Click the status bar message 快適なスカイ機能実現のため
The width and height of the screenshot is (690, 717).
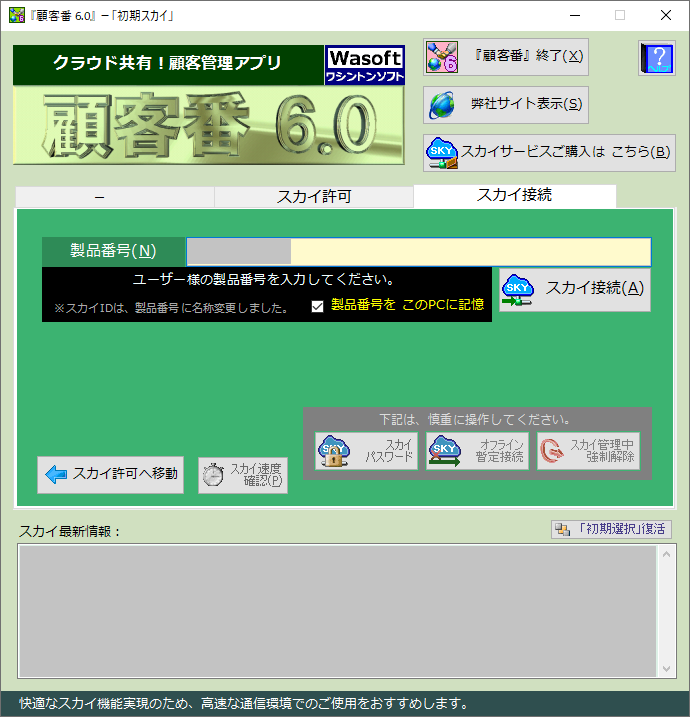(244, 703)
